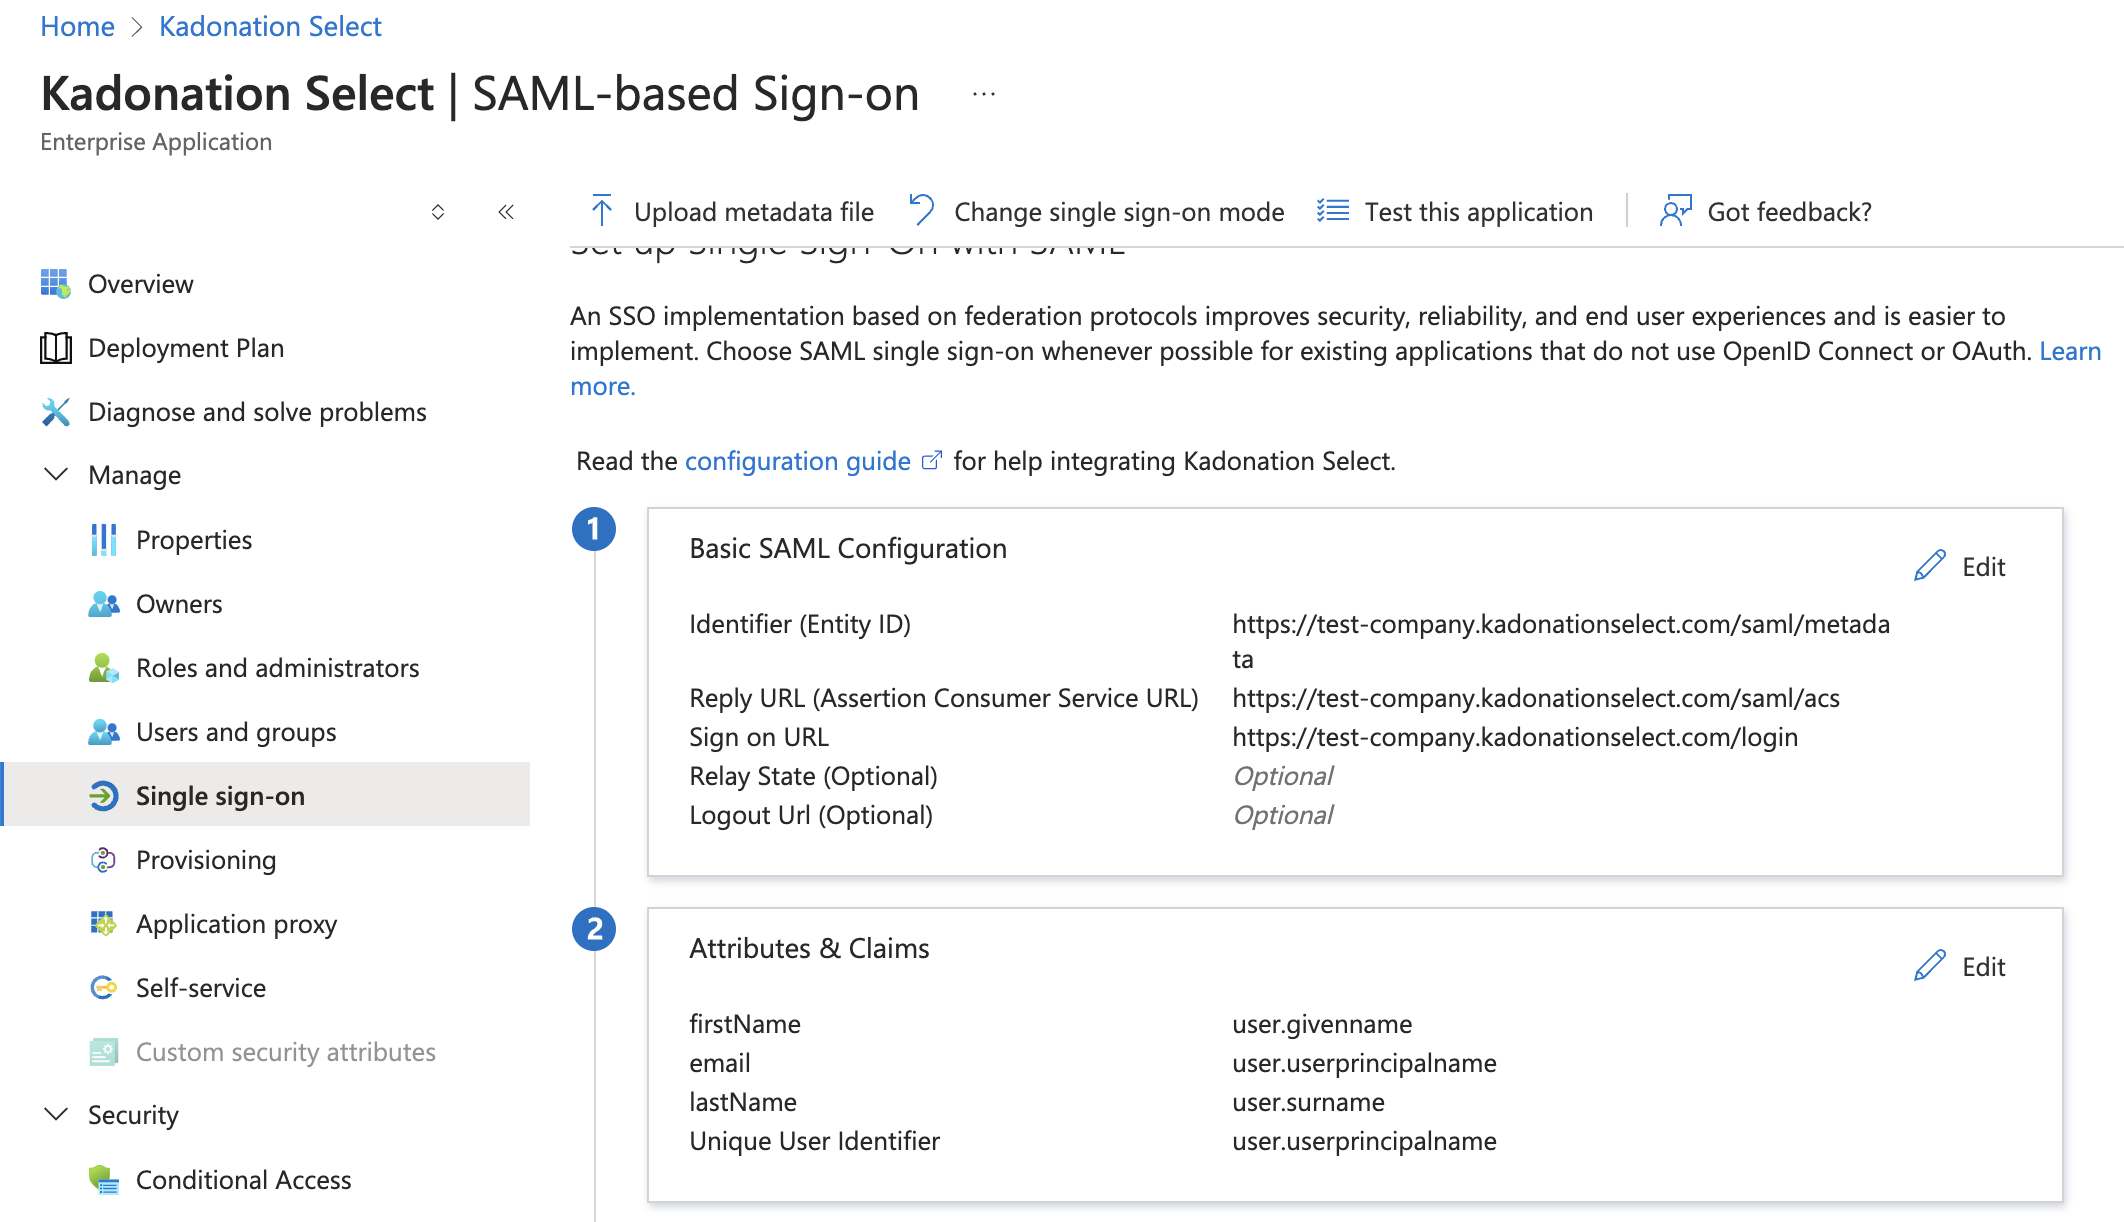This screenshot has width=2124, height=1222.
Task: Open the configuration guide link
Action: (x=797, y=461)
